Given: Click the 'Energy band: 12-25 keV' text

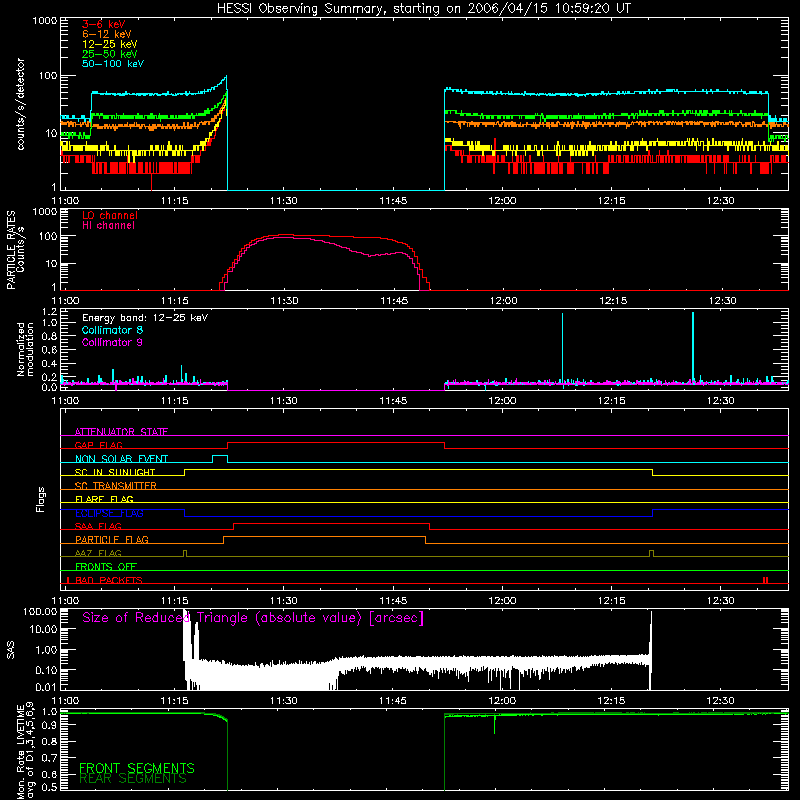Looking at the screenshot, I should tap(145, 318).
